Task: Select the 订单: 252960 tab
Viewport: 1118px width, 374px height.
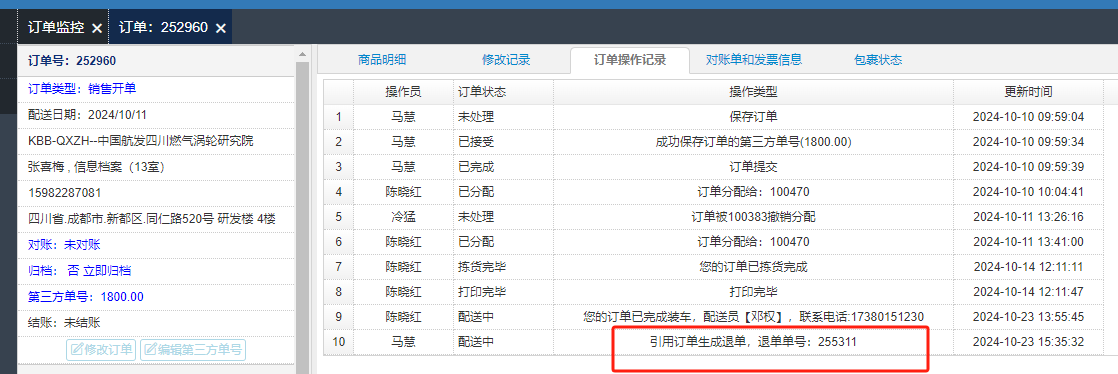Action: [163, 28]
